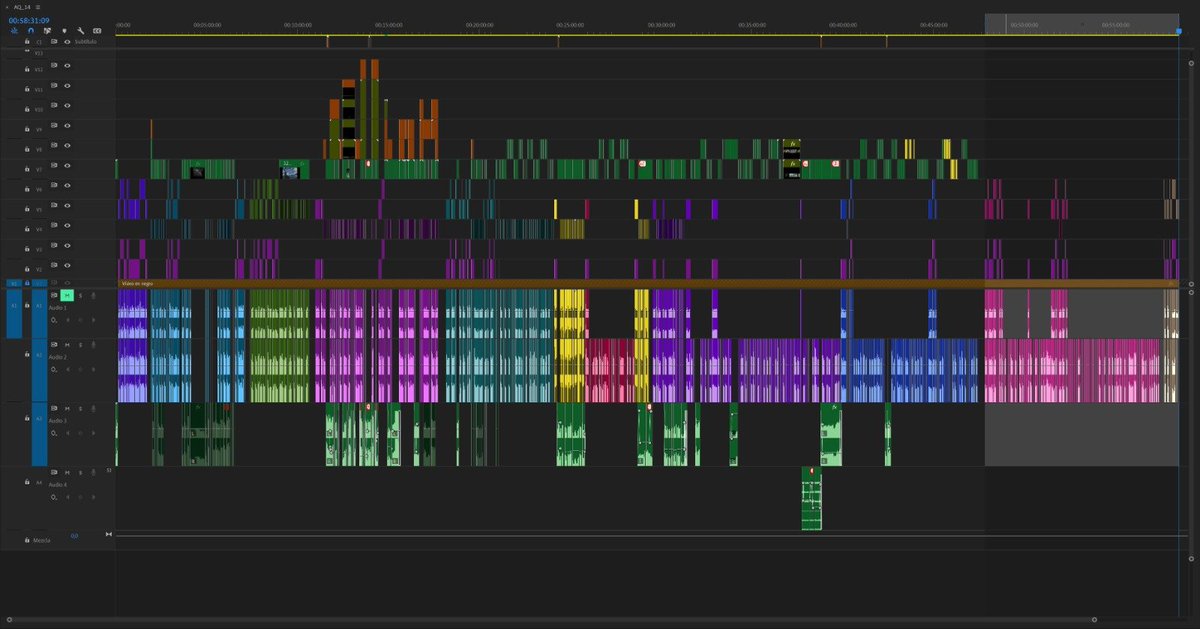Hide the V8 track output eye
Viewport: 1200px width, 629px height.
click(x=67, y=146)
